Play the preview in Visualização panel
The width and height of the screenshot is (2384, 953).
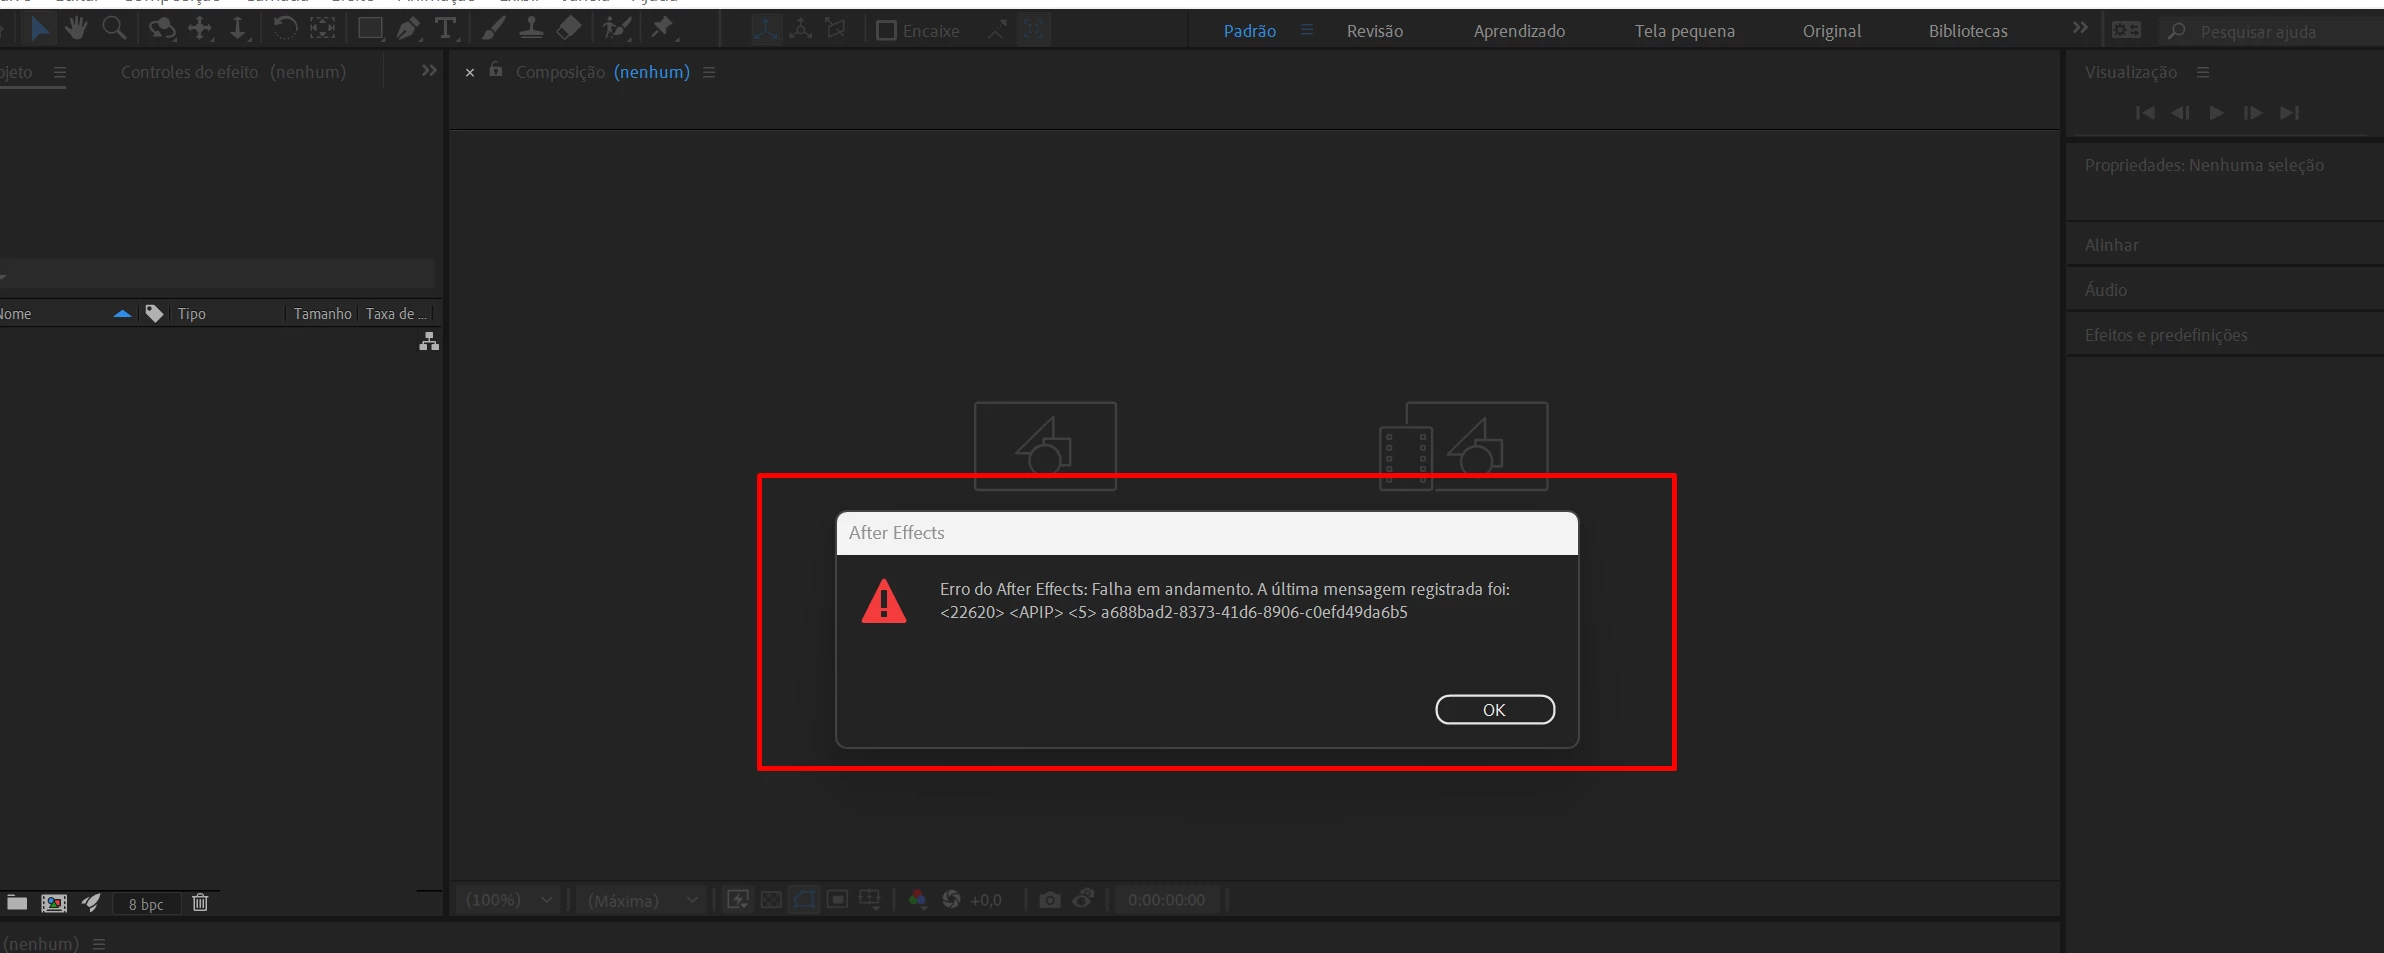point(2217,113)
